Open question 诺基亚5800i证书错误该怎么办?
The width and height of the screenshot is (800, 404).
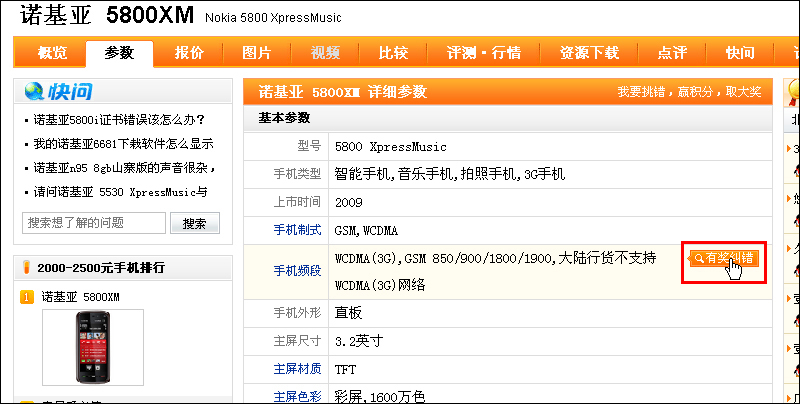tap(119, 120)
